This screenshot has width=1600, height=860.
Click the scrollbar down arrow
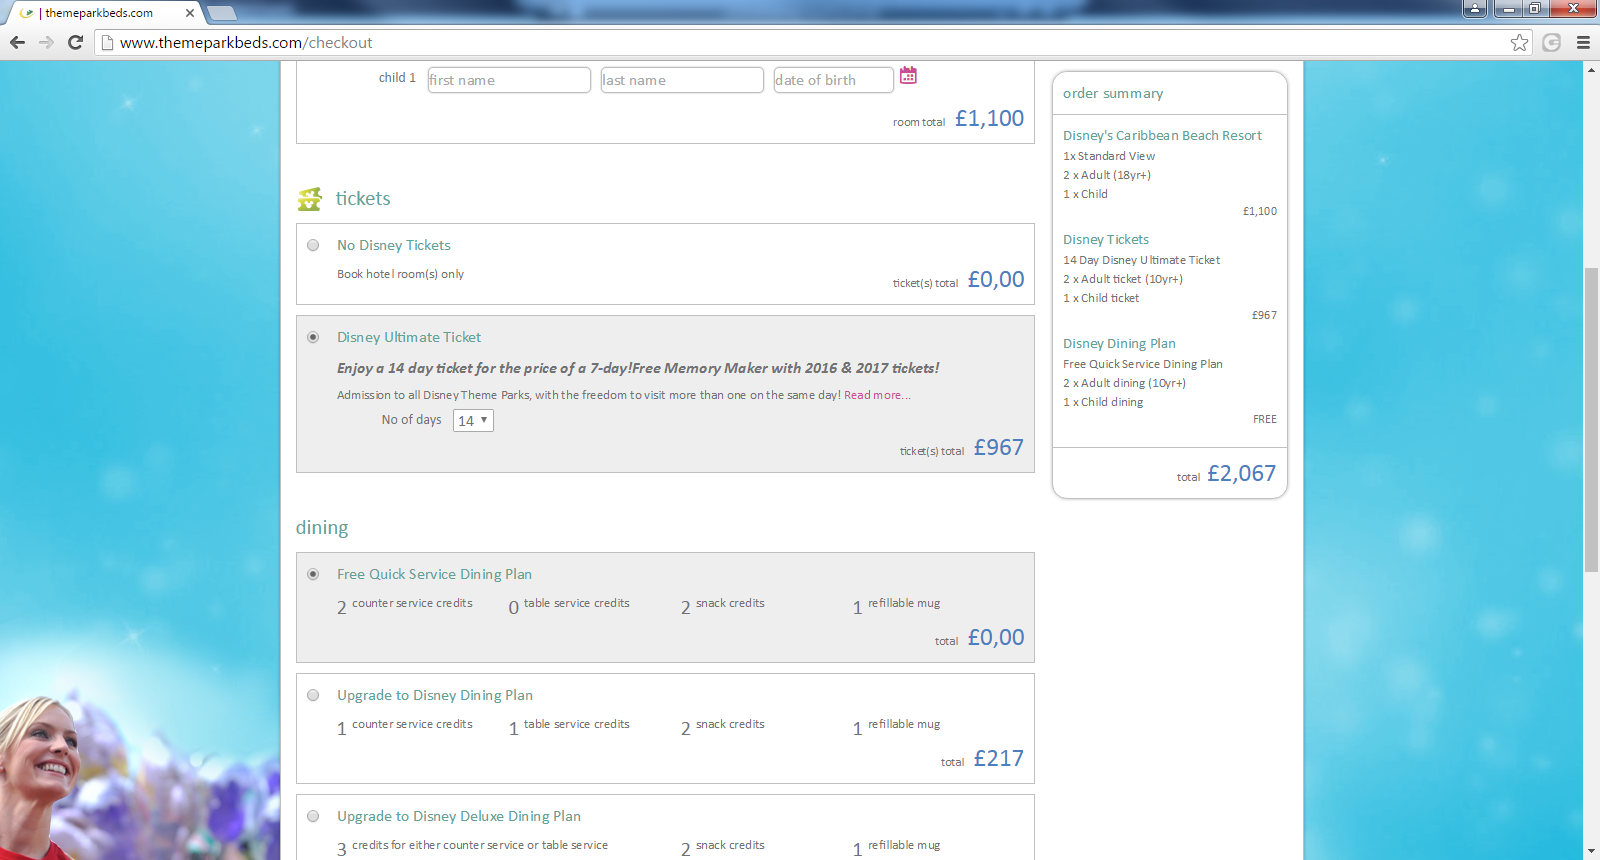1591,851
